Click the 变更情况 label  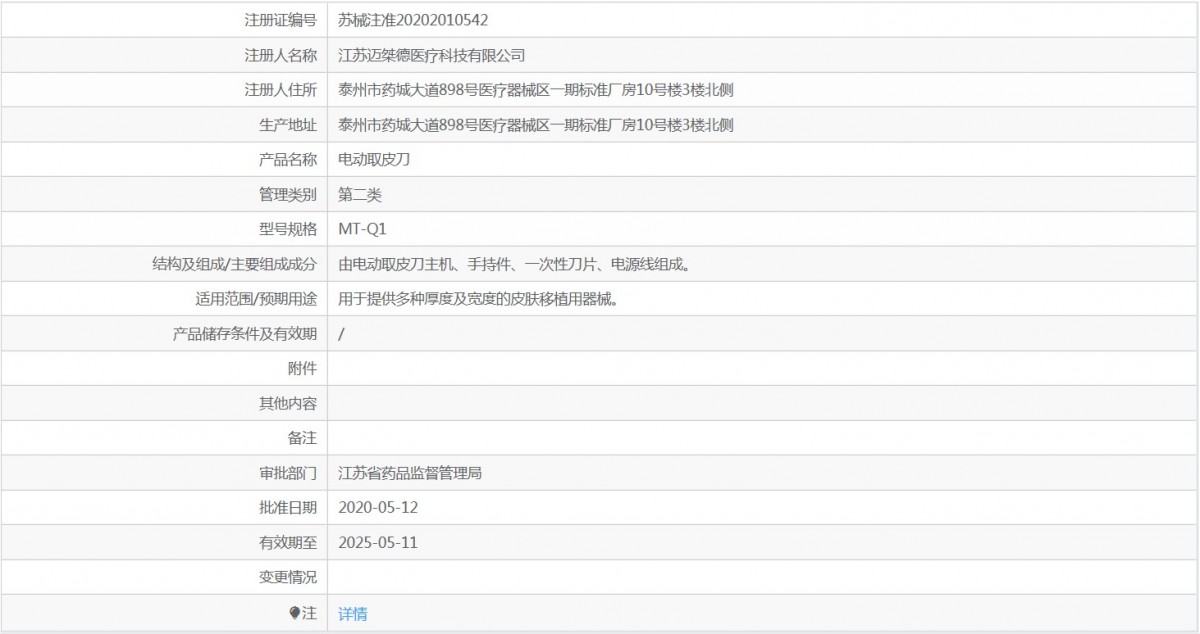click(x=288, y=578)
